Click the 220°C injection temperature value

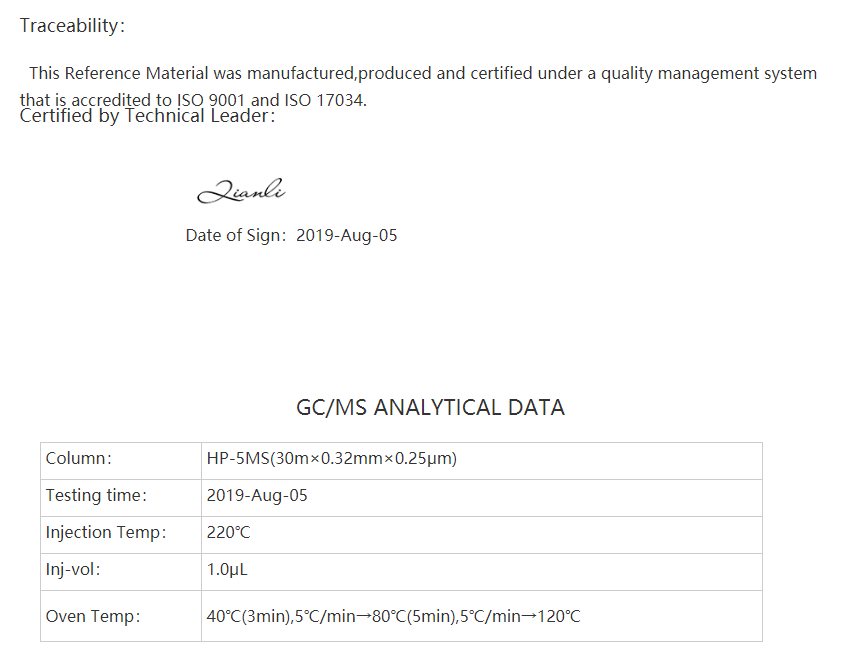pyautogui.click(x=228, y=533)
